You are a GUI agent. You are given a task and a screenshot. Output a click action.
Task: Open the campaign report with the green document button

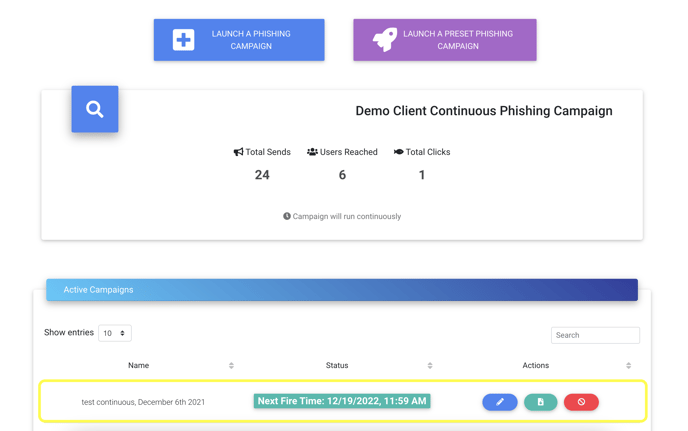click(x=541, y=402)
